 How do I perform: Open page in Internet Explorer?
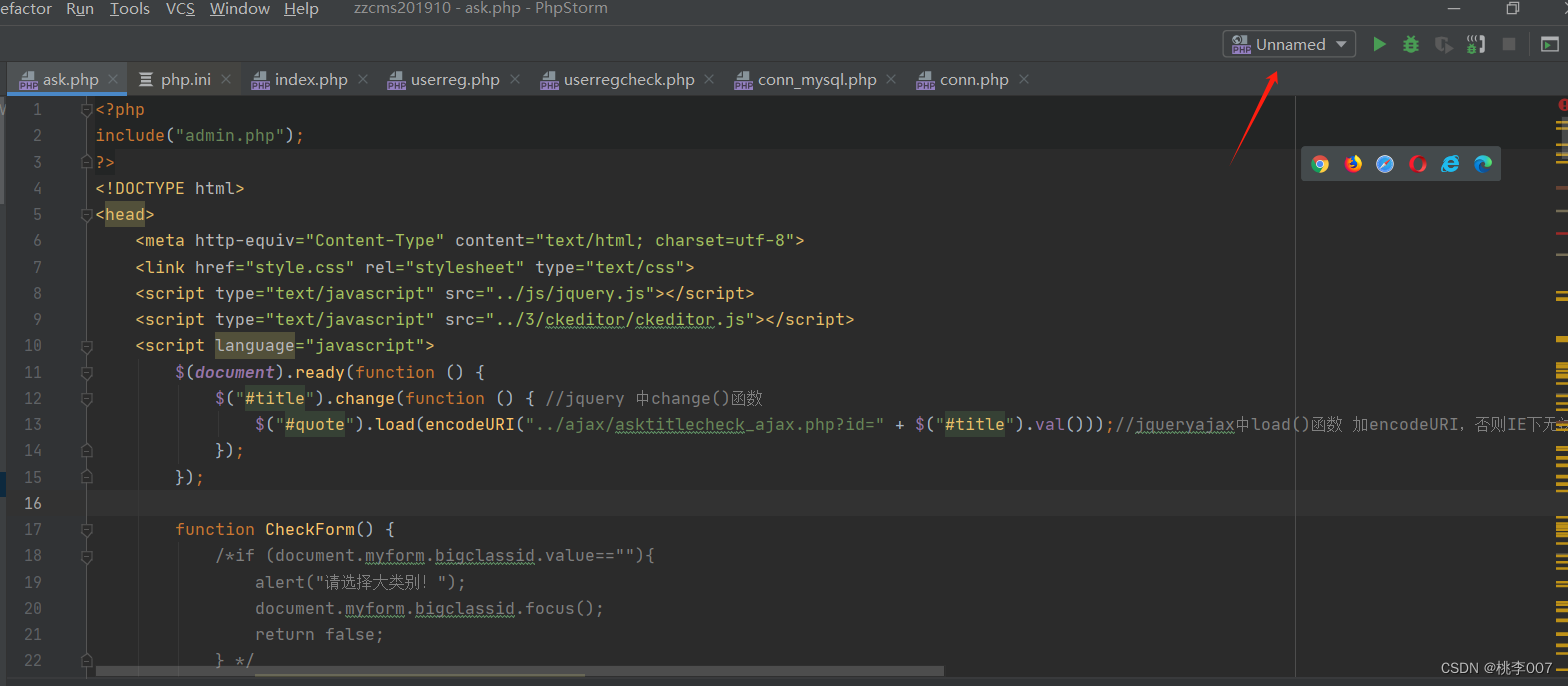click(1450, 164)
